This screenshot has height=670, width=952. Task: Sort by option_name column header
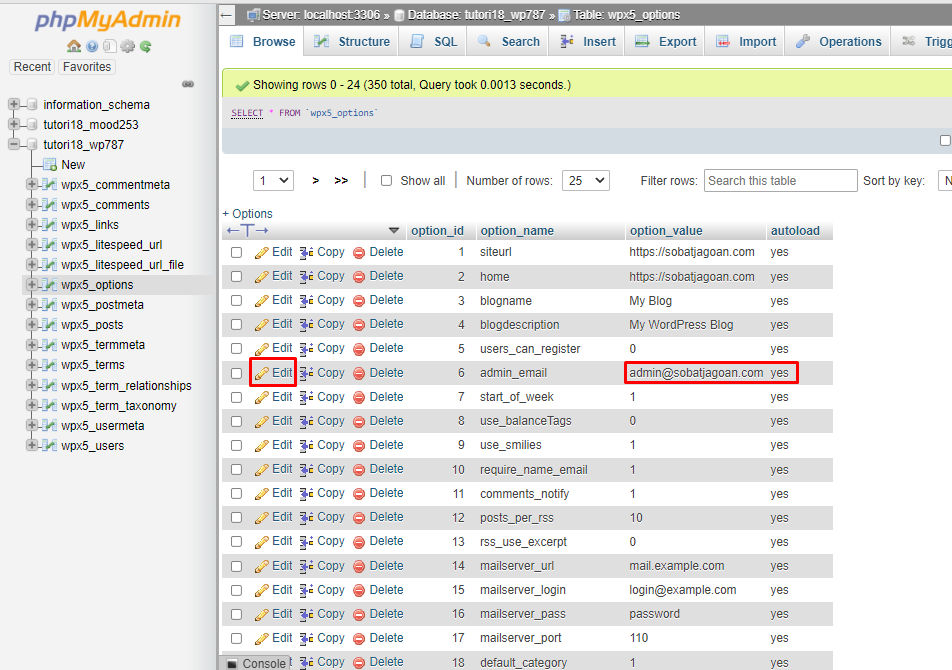(x=517, y=231)
